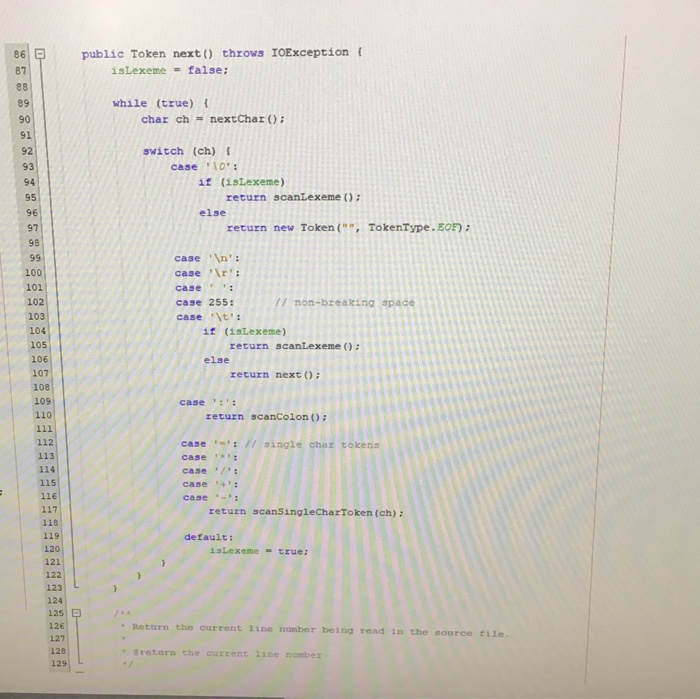Click the case '\n': label
Viewport: 700px width, 699px height.
pos(207,258)
